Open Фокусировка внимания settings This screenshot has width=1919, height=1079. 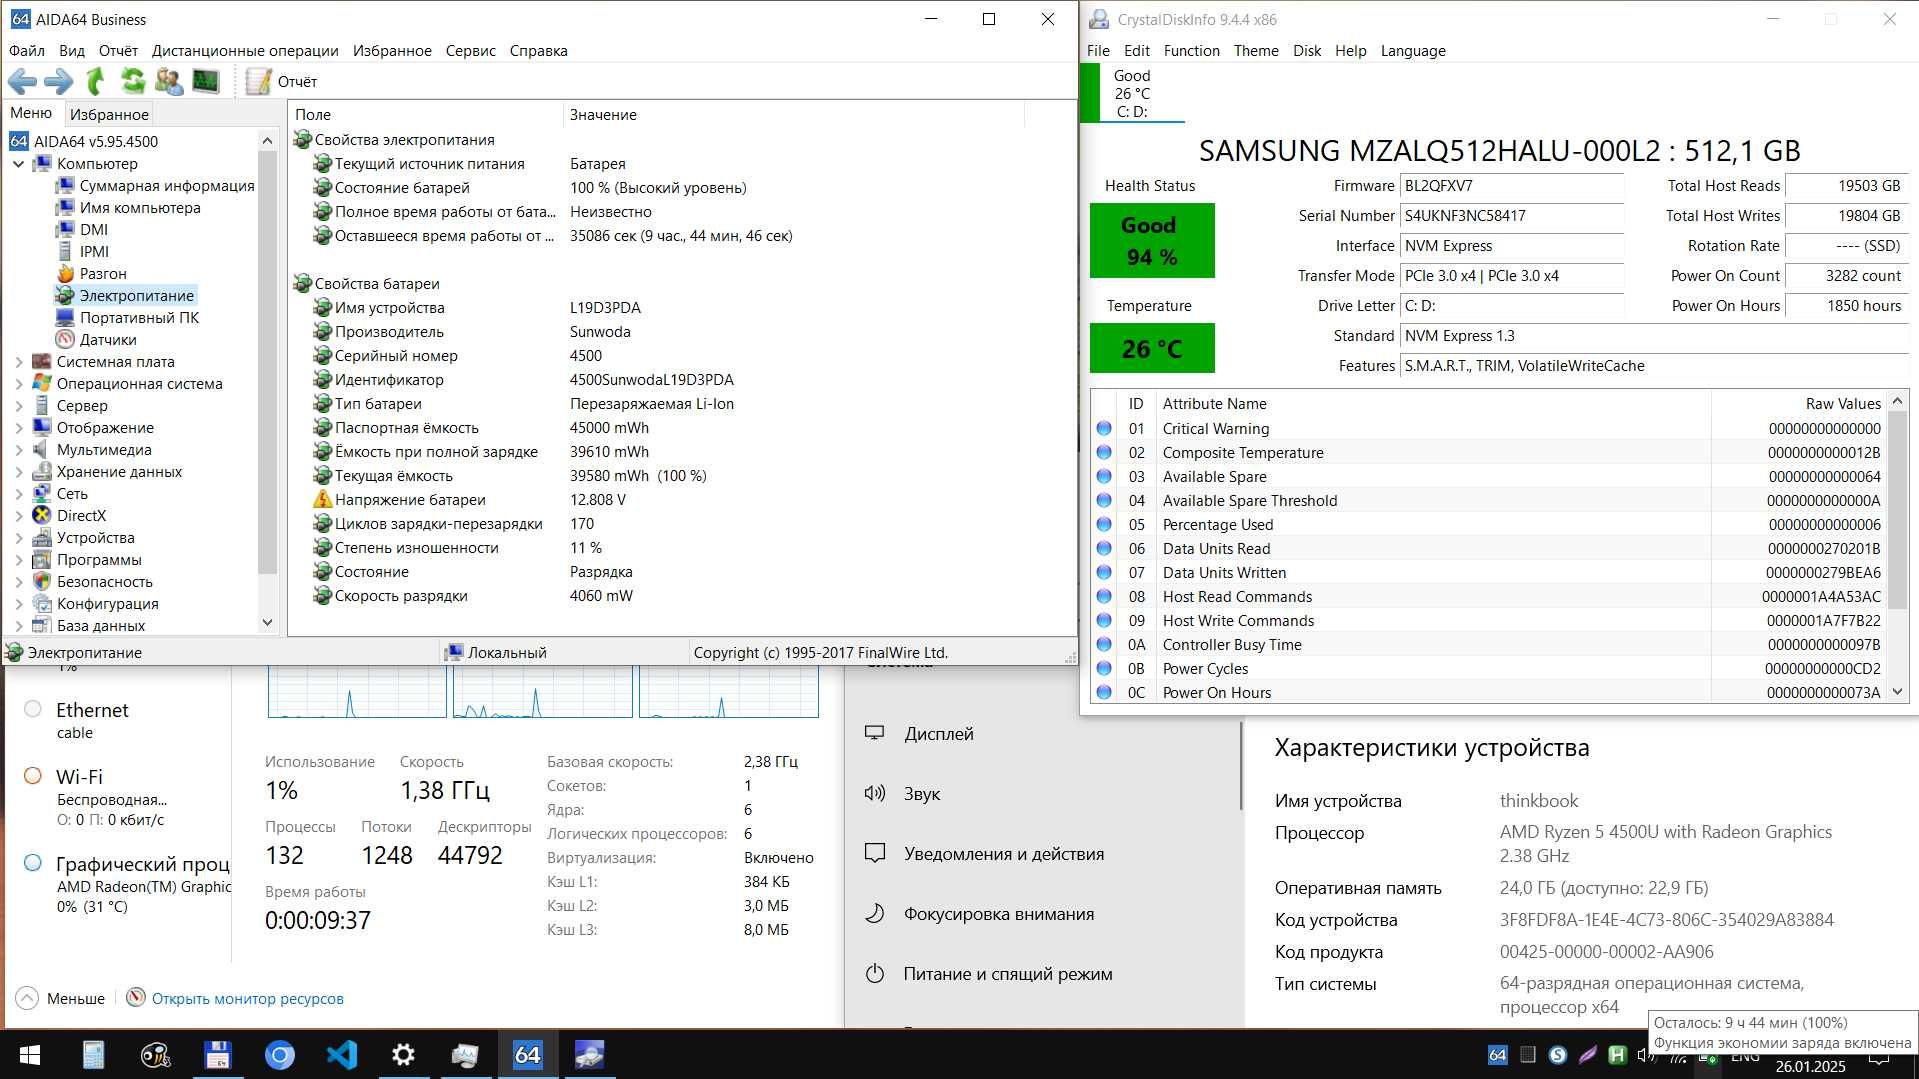click(x=1043, y=913)
